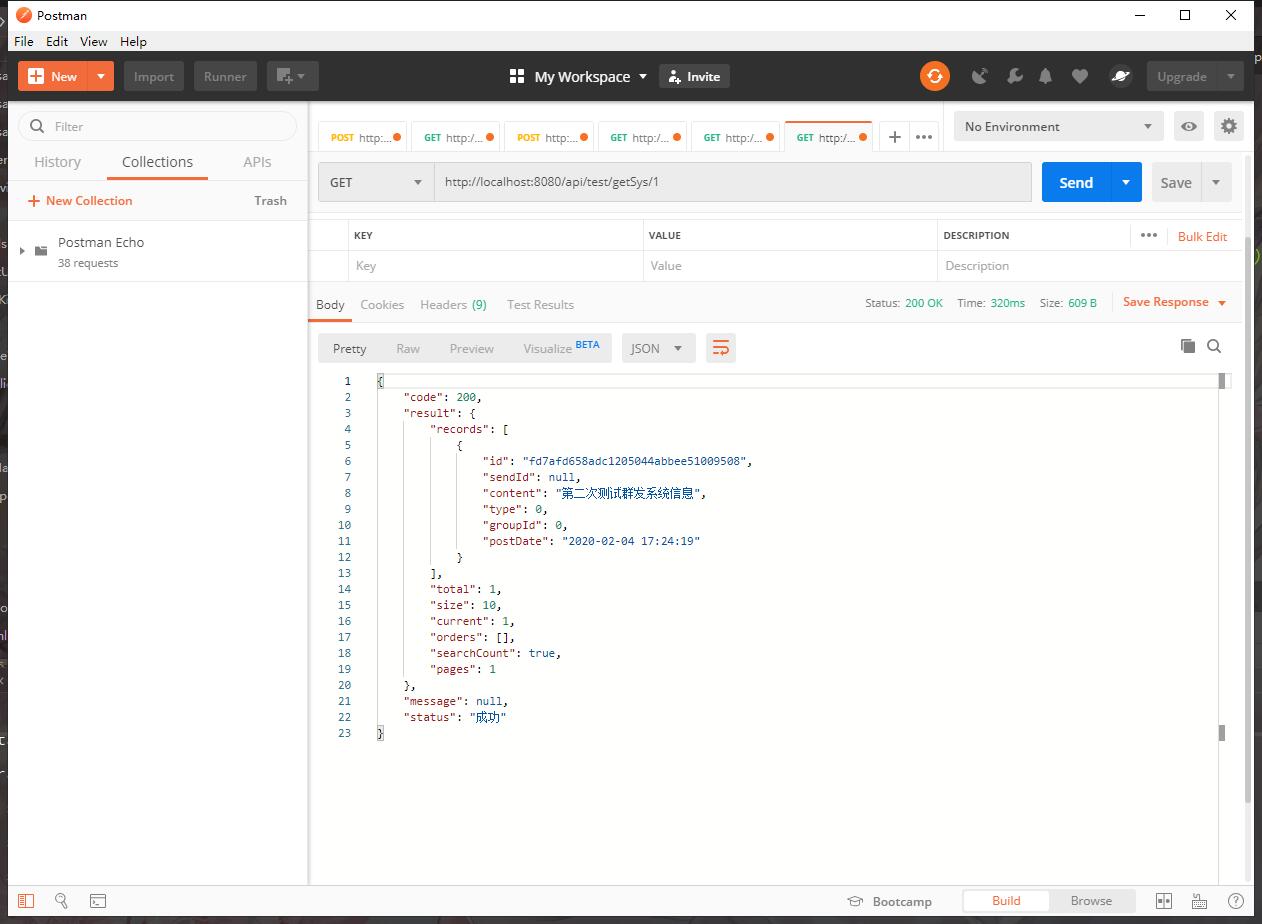Image resolution: width=1262 pixels, height=924 pixels.
Task: Select Preview response view
Action: pyautogui.click(x=472, y=348)
